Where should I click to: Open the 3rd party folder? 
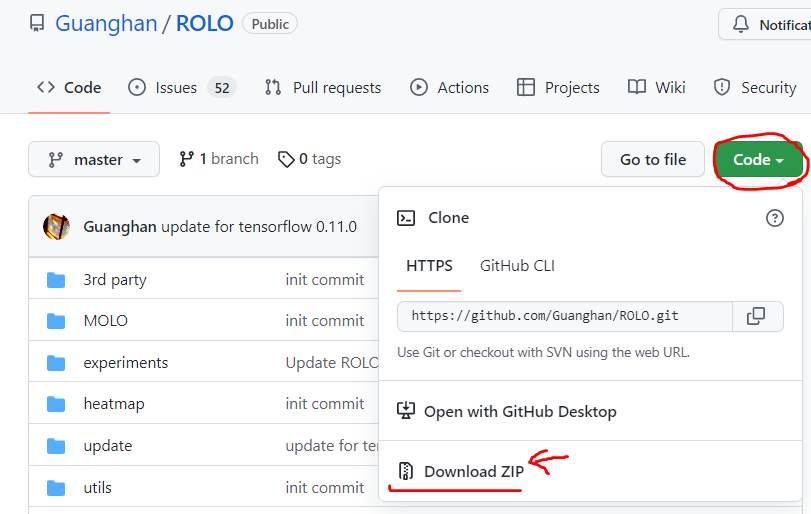tap(115, 279)
